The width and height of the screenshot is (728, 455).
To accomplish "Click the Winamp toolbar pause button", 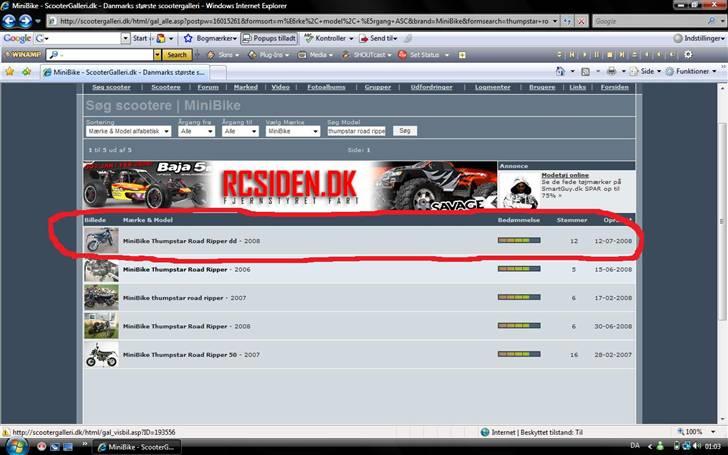I will [x=597, y=55].
